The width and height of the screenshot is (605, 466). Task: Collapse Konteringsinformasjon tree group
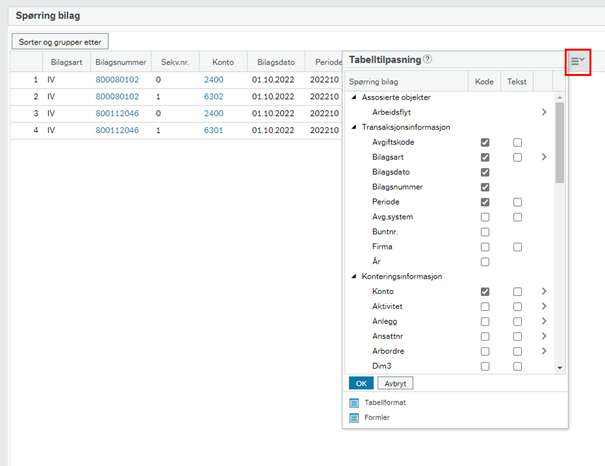(354, 276)
